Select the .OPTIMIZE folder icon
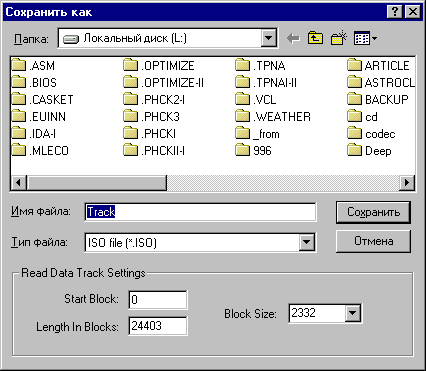This screenshot has height=371, width=426. [130, 65]
